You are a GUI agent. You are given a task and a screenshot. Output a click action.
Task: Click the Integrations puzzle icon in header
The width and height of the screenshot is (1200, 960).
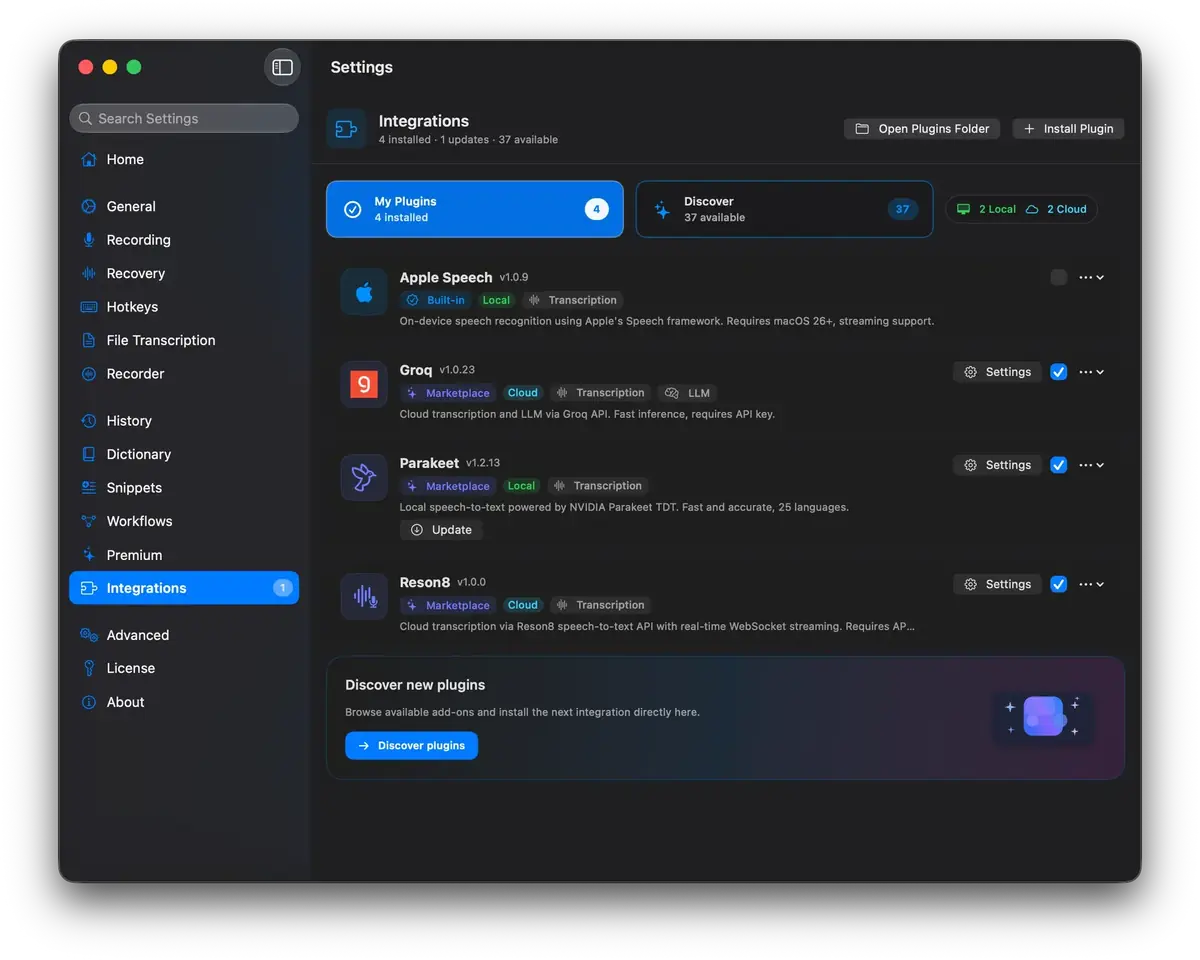tap(346, 129)
